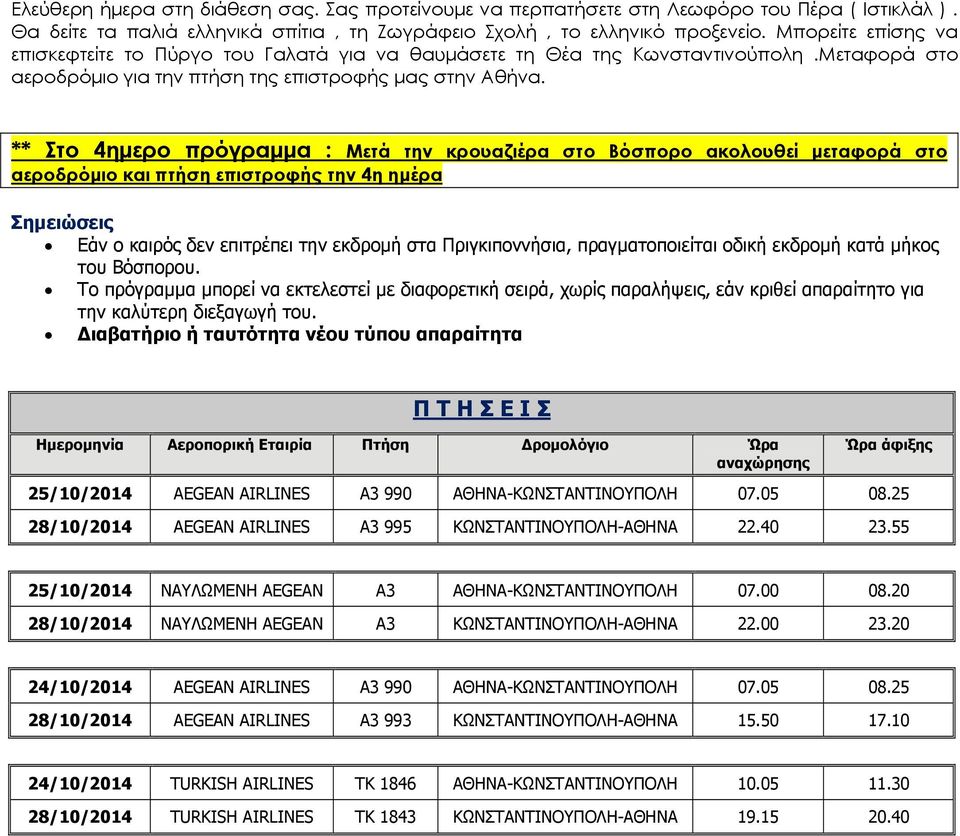The height and width of the screenshot is (836, 960).
Task: Click the bullet about διαφορετική σειρά program
Action: pos(500,301)
